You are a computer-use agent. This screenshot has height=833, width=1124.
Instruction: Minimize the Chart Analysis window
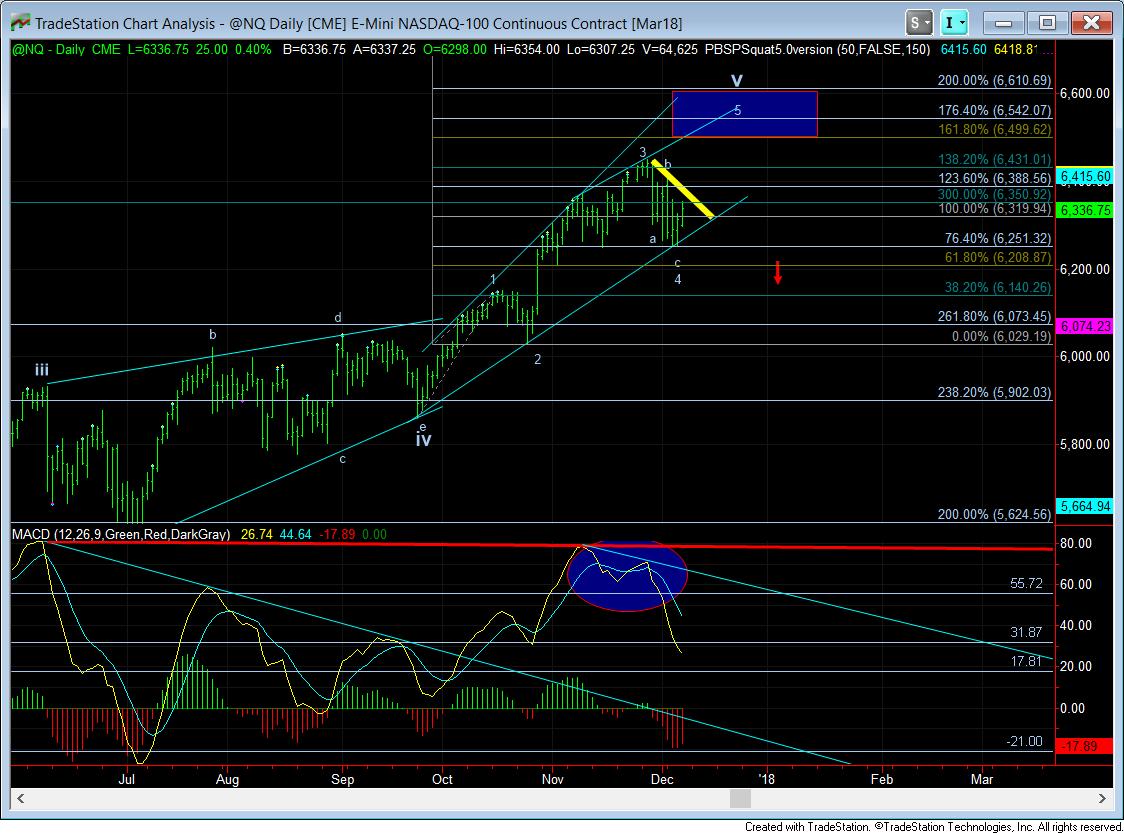pyautogui.click(x=1011, y=22)
